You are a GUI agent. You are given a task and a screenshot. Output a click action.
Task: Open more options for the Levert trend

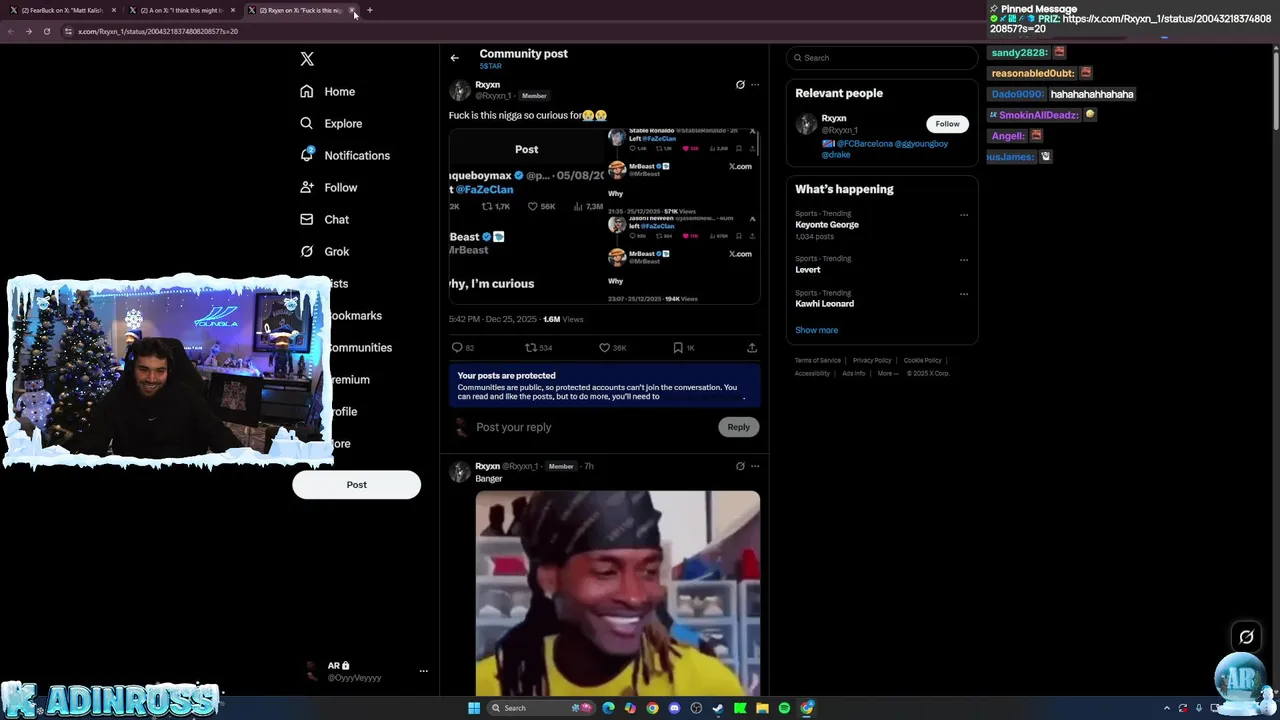click(x=964, y=260)
